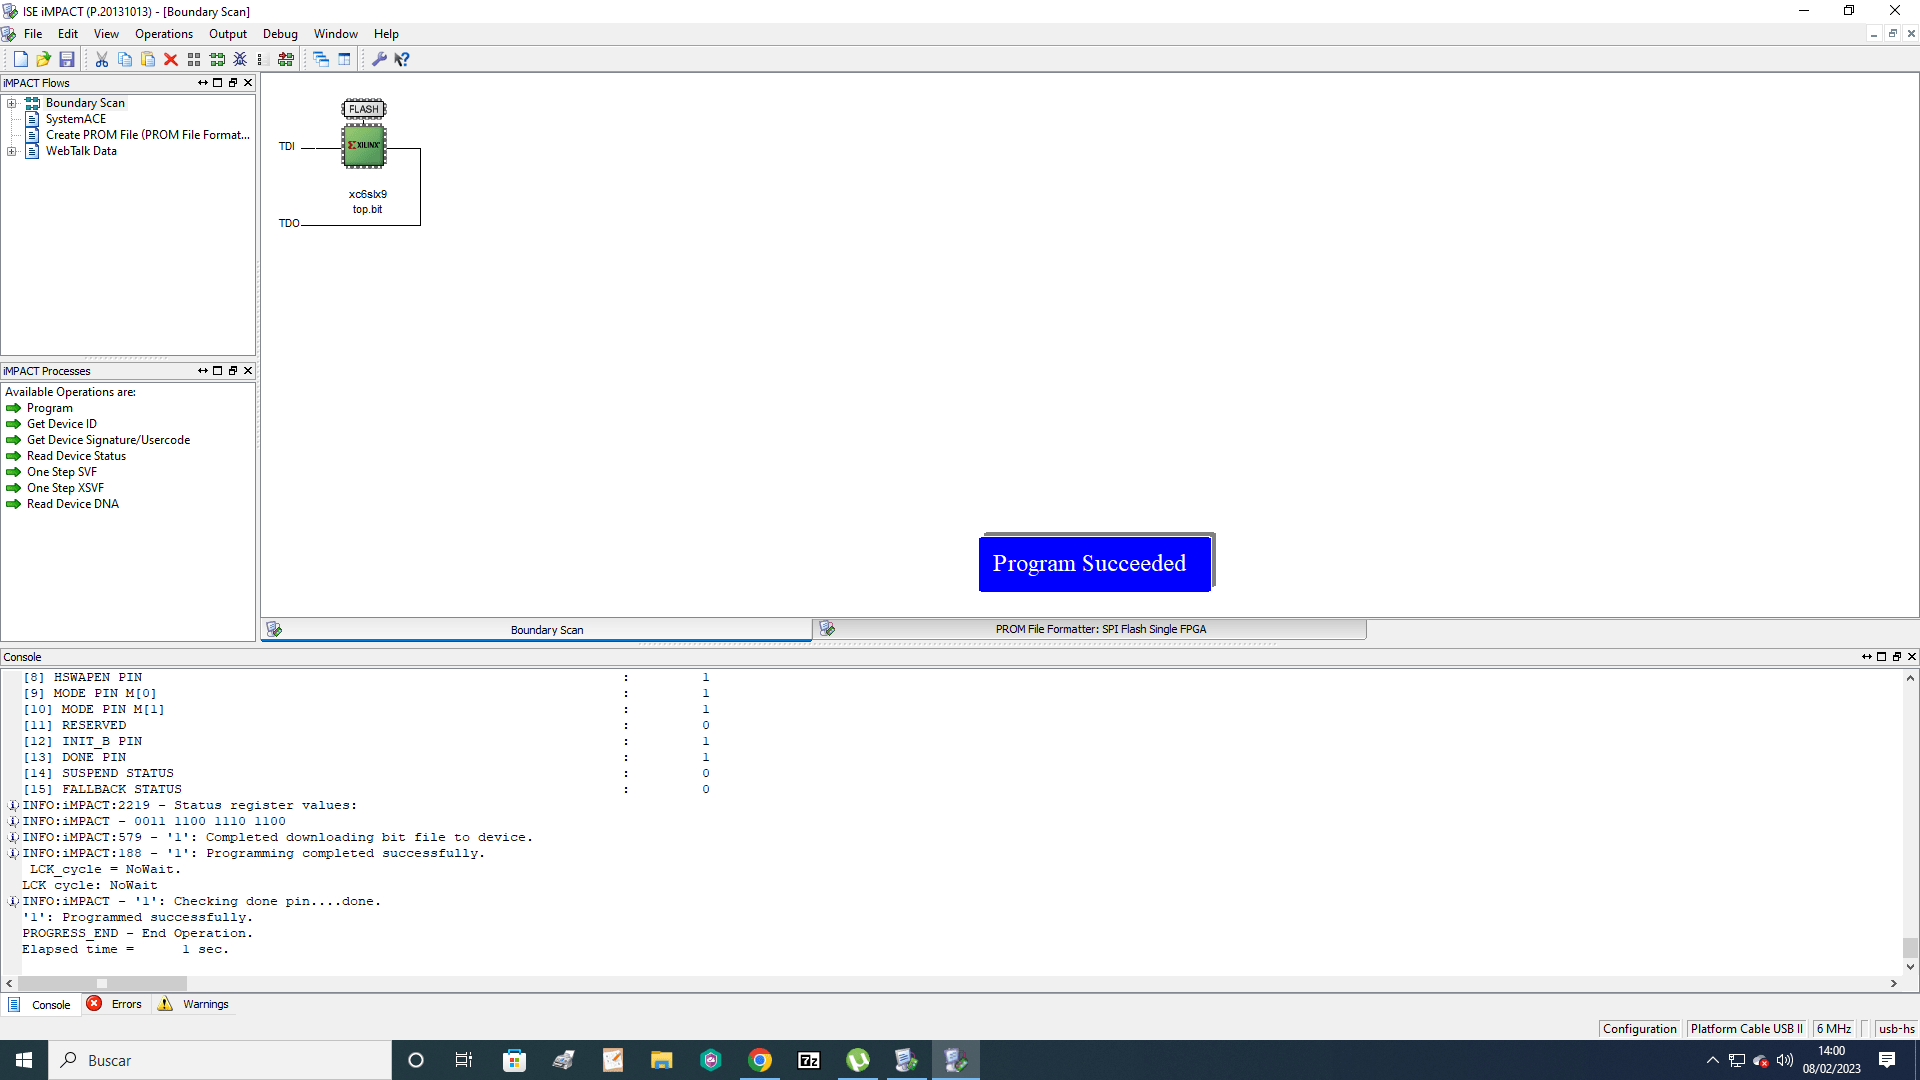Open the Window menu
The width and height of the screenshot is (1920, 1080).
click(336, 34)
